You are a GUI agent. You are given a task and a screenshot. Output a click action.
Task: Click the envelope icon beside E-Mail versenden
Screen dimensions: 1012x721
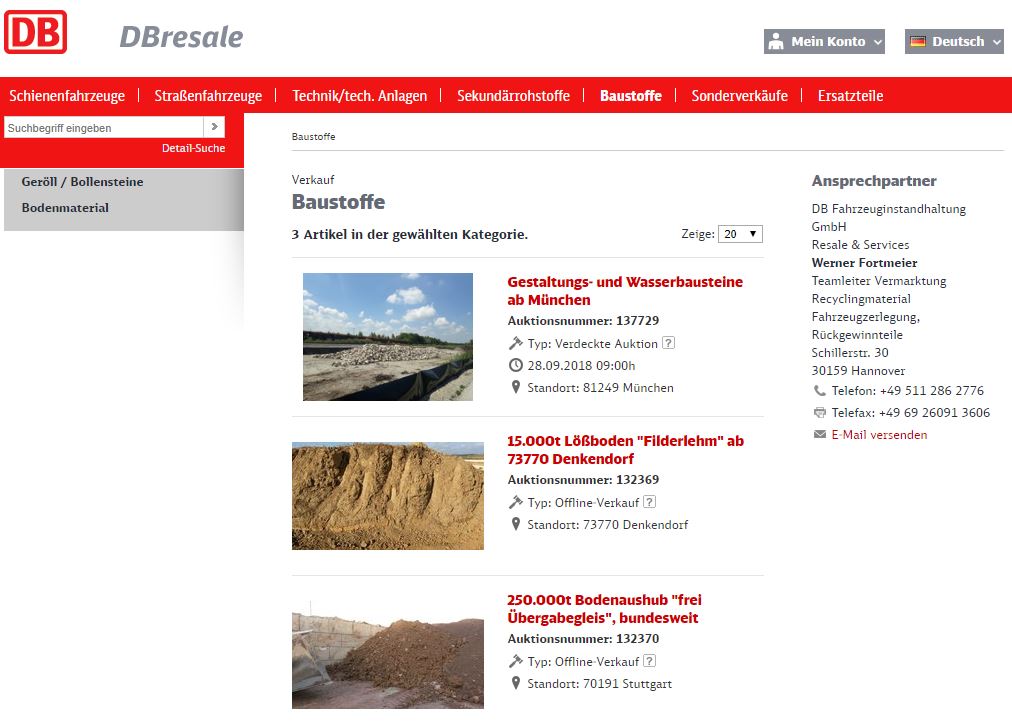820,434
